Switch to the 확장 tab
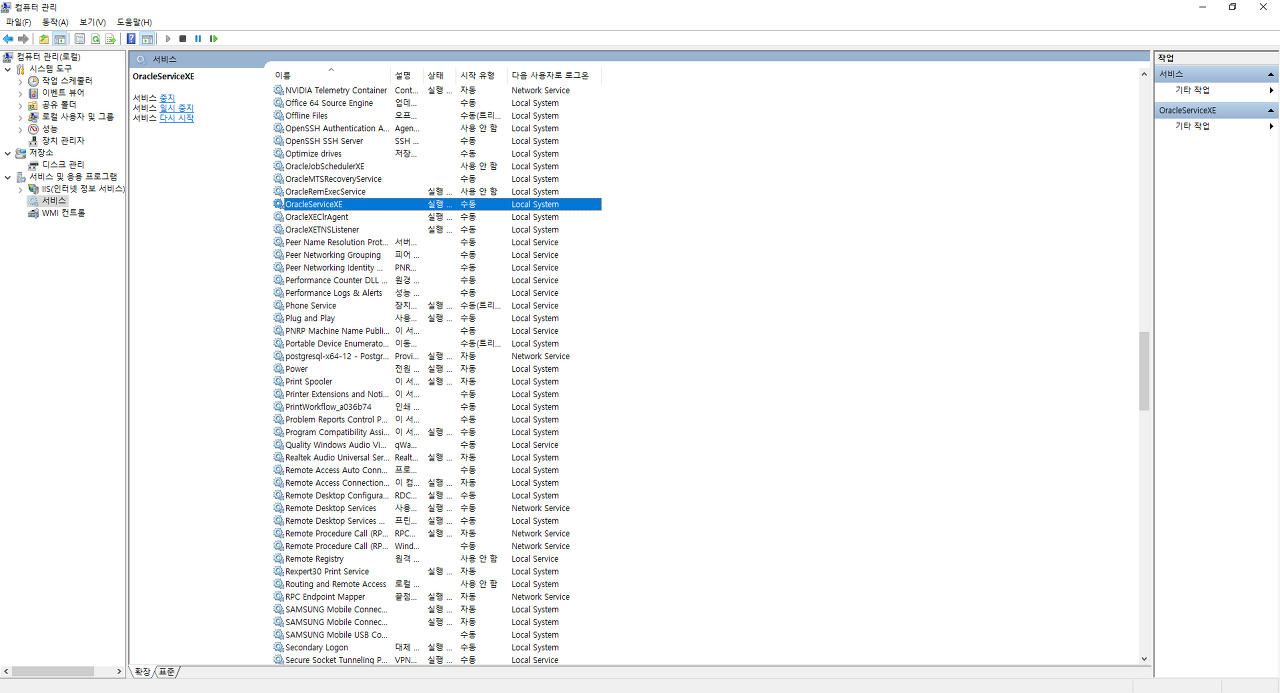Viewport: 1280px width, 693px height. (143, 671)
